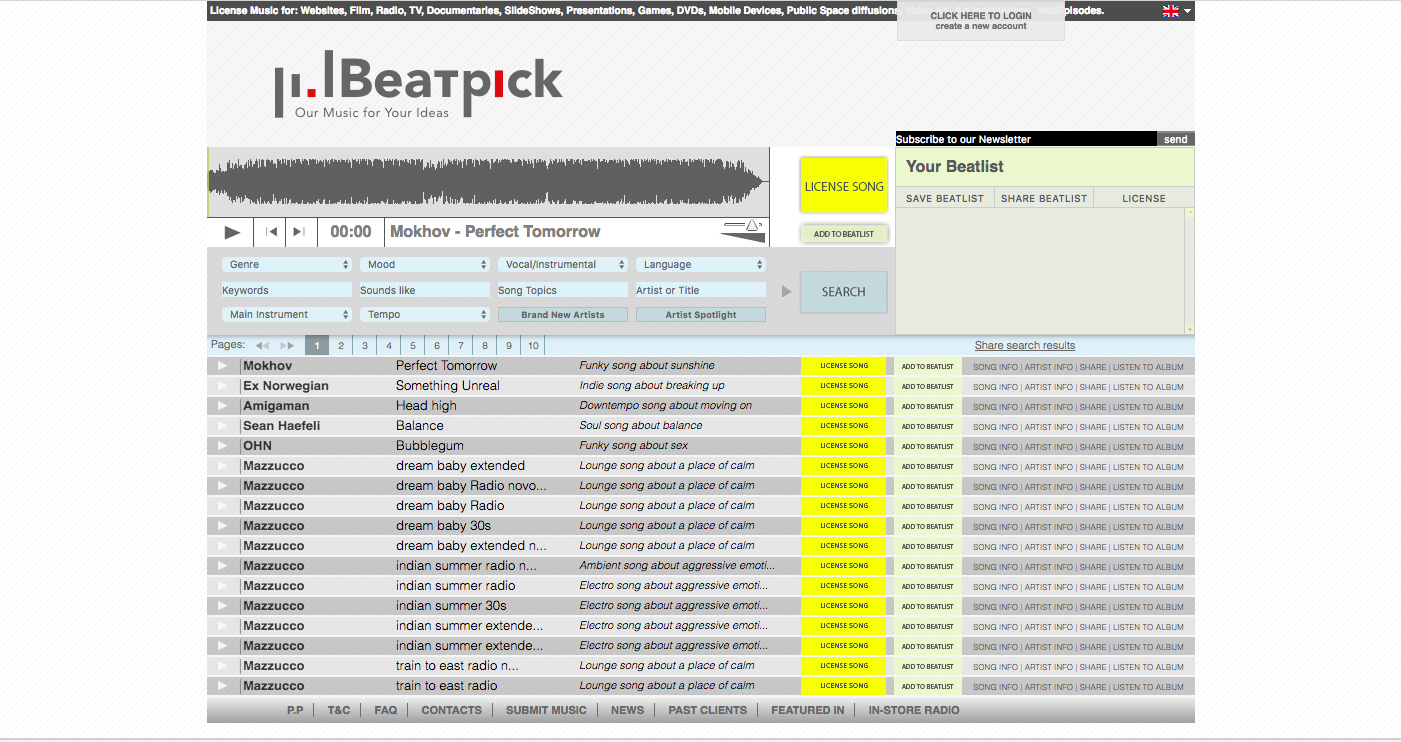Open SONG INFO for Sean Haefeli Balance
This screenshot has width=1401, height=742.
[x=995, y=427]
